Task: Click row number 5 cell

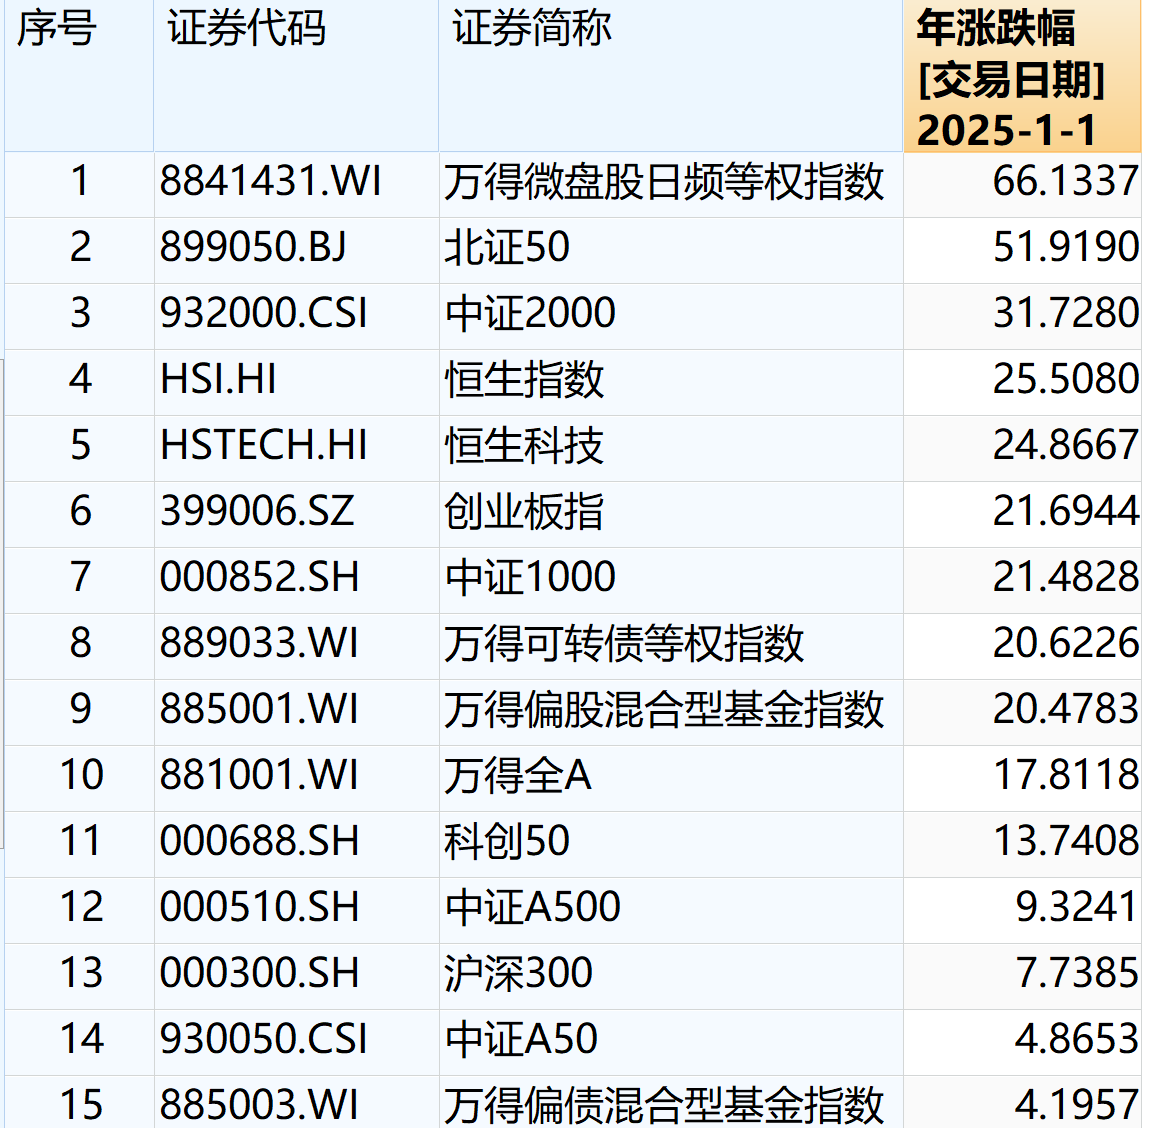Action: point(79,448)
